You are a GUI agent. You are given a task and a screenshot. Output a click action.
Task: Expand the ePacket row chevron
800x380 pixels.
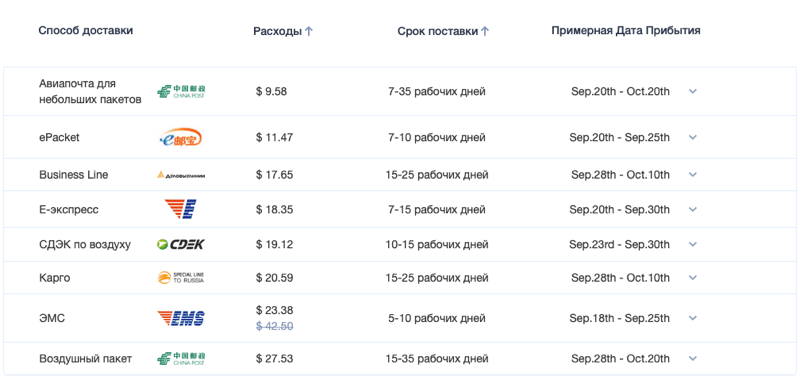692,137
